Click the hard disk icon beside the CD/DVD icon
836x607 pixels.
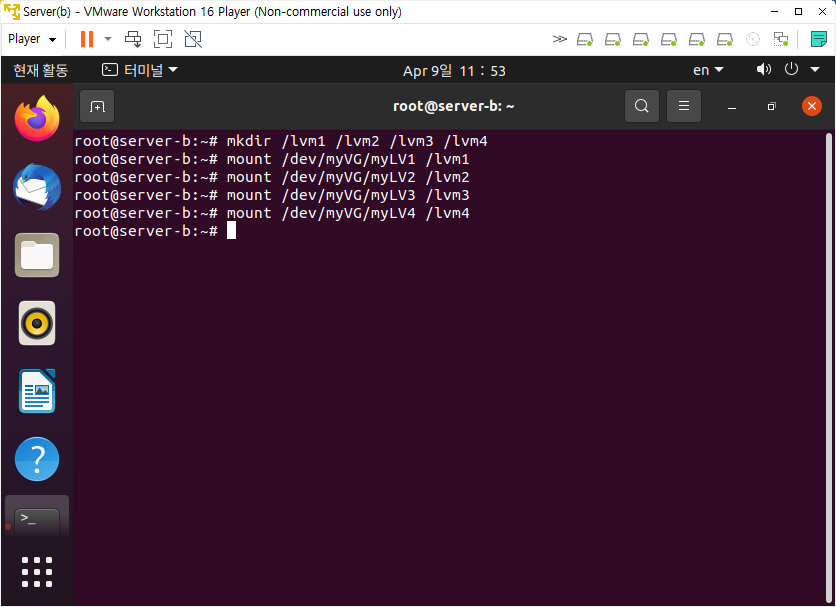tap(725, 39)
